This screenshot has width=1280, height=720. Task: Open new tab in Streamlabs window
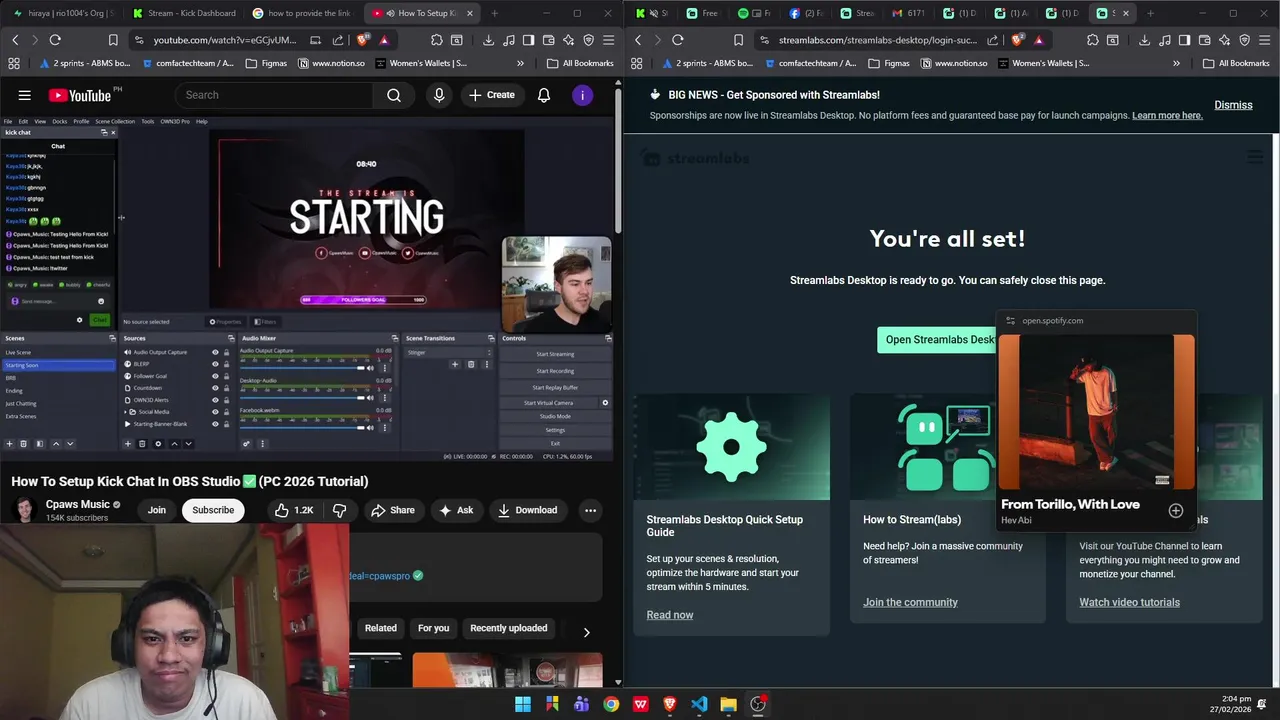pyautogui.click(x=1150, y=13)
